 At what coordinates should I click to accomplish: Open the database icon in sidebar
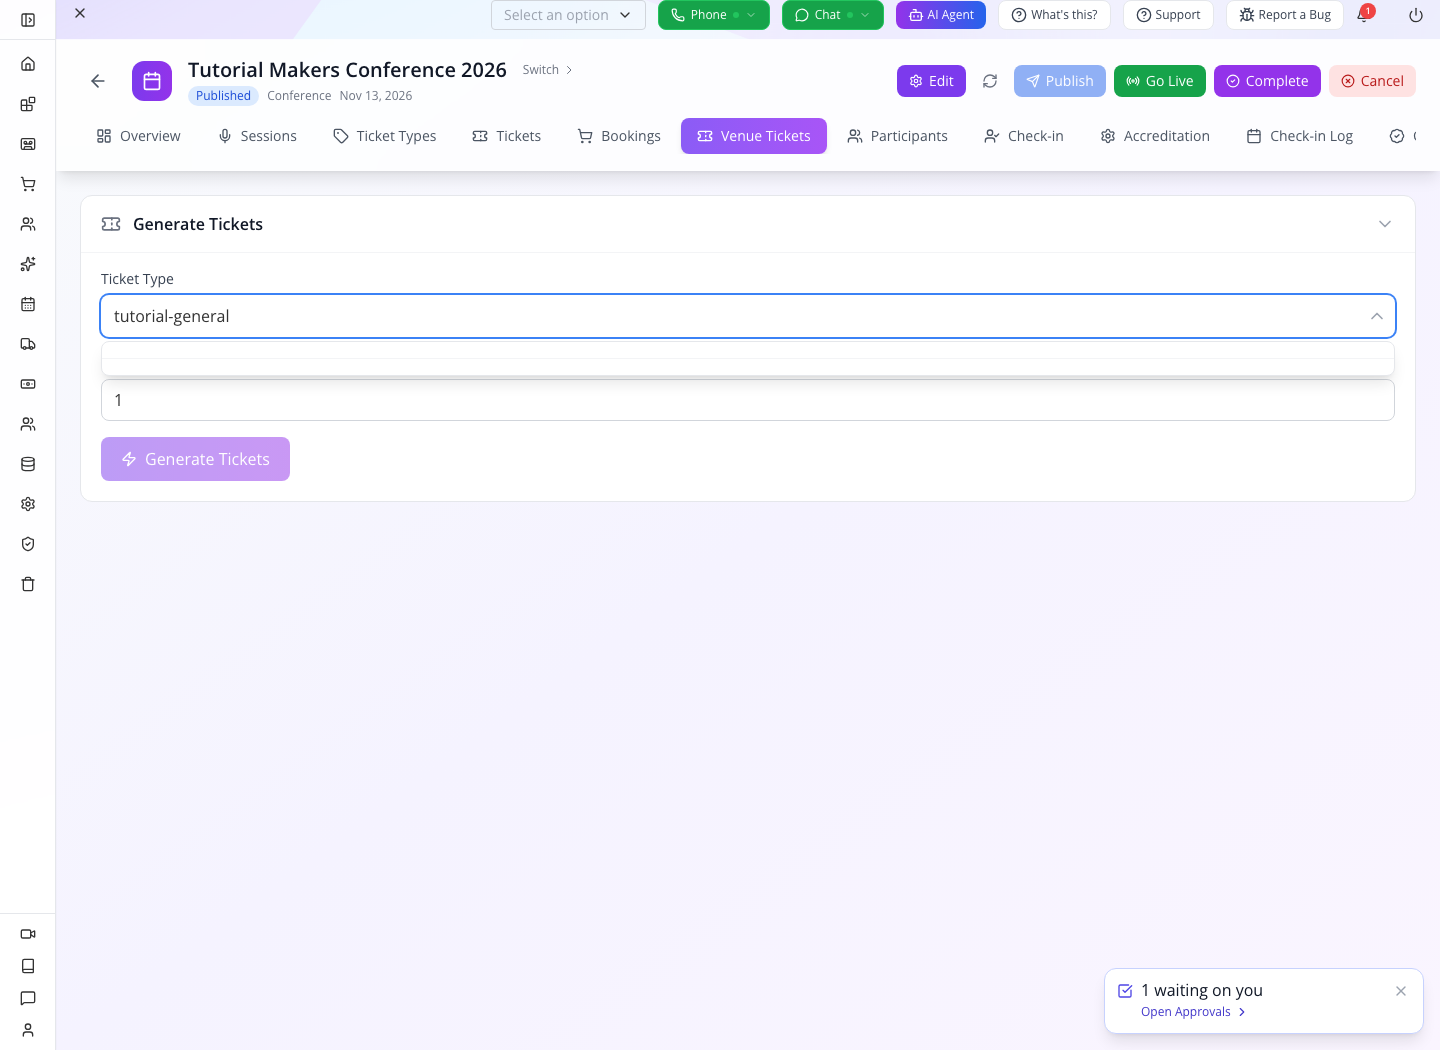pyautogui.click(x=28, y=464)
